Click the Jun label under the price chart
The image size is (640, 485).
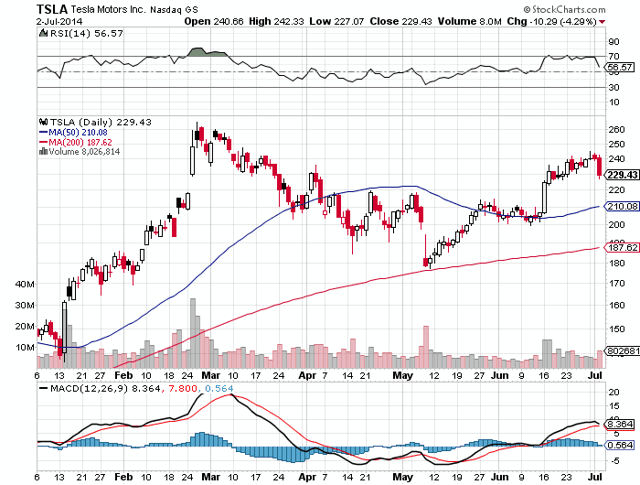click(x=499, y=375)
